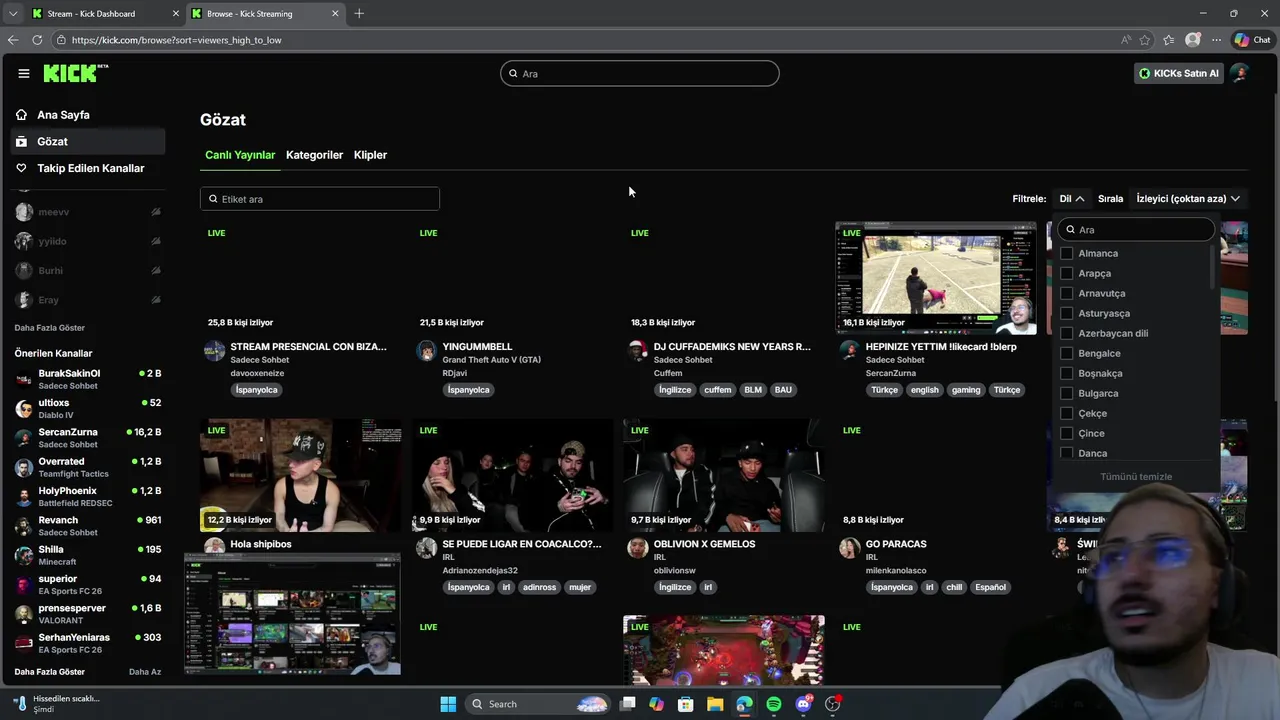This screenshot has height=720, width=1280.
Task: Open the Kick user profile avatar
Action: tap(1240, 73)
